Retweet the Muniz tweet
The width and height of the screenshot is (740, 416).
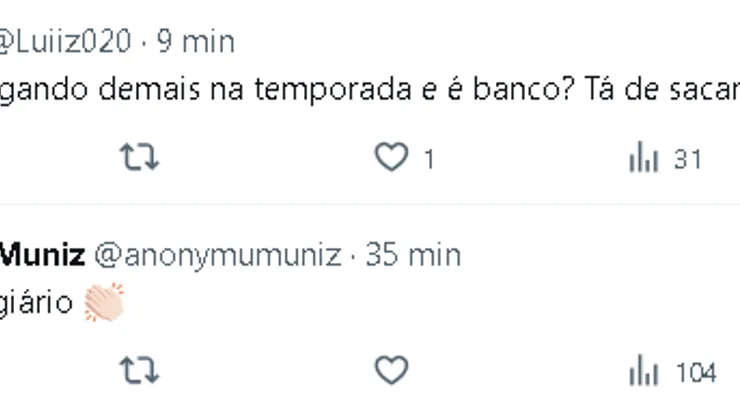[x=139, y=372]
